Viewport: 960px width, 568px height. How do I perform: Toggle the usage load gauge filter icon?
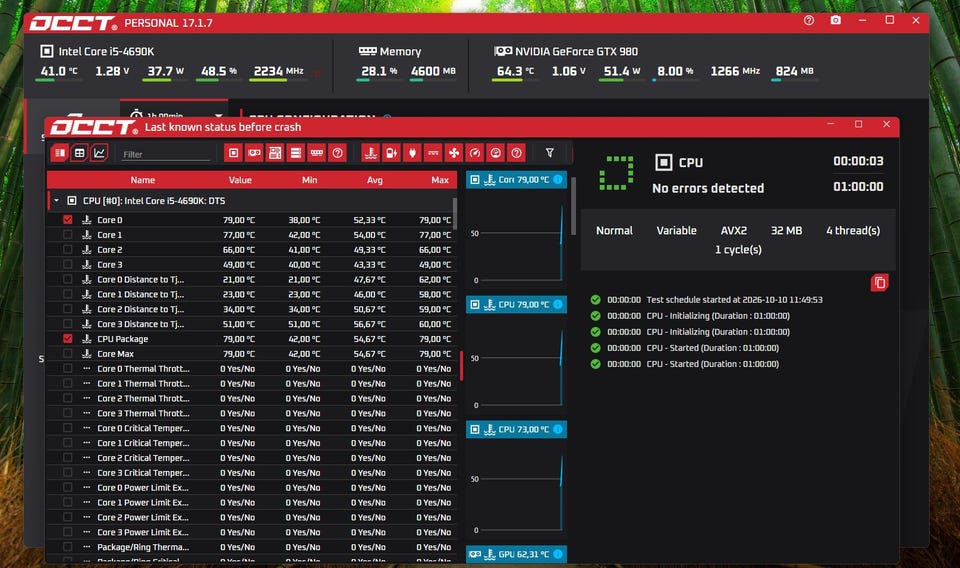(495, 153)
